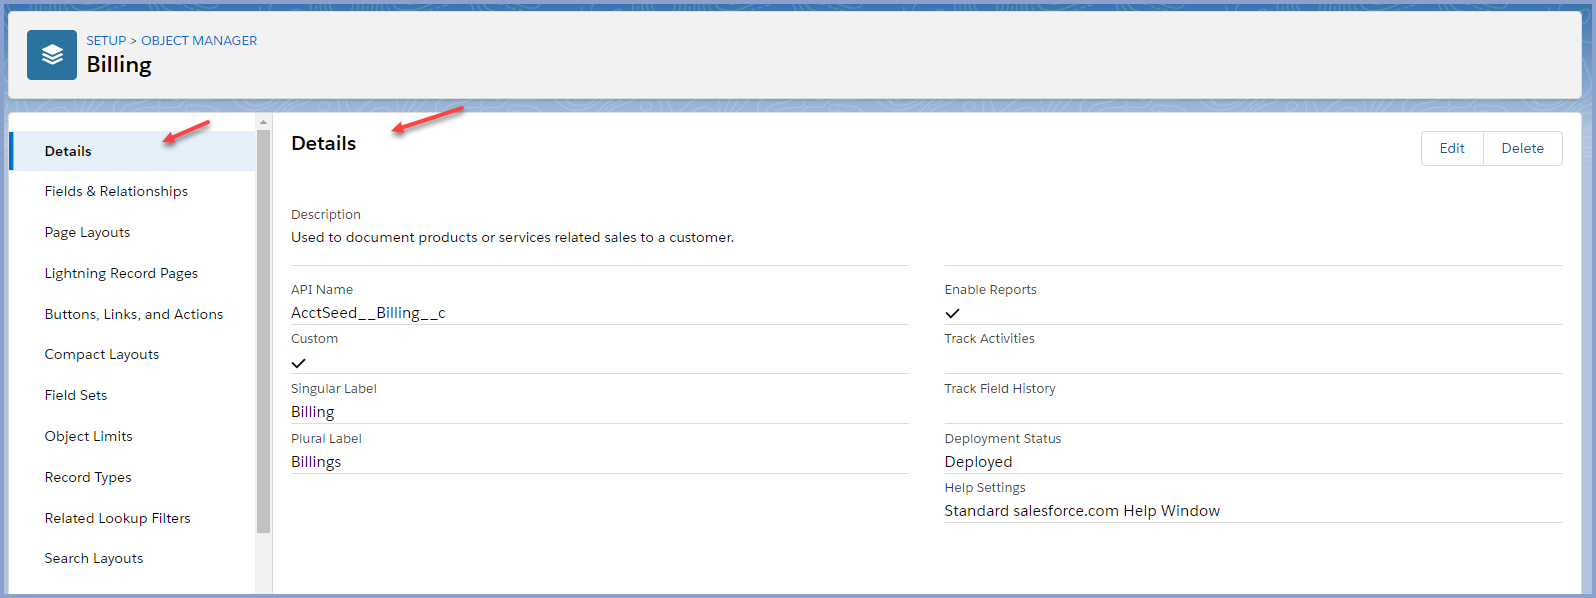
Task: Click the Help Settings label
Action: pos(985,488)
